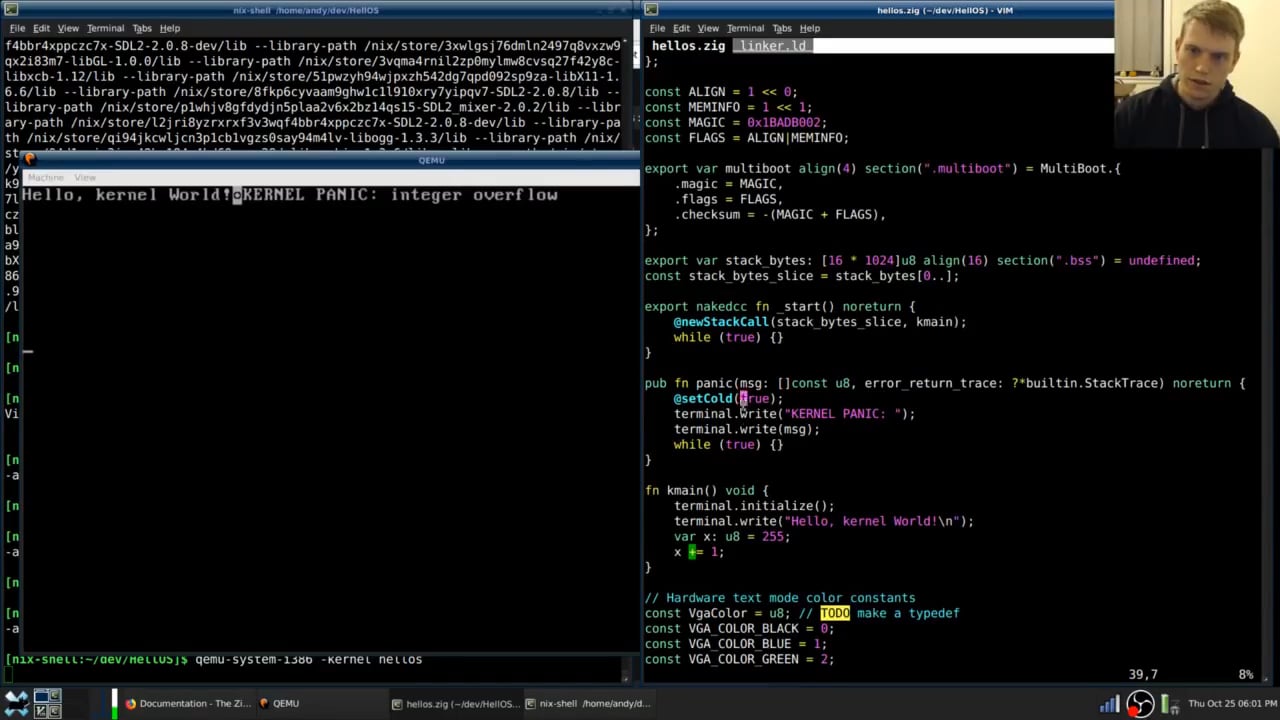Click the highlighted TODO comment in VIM

pyautogui.click(x=834, y=613)
